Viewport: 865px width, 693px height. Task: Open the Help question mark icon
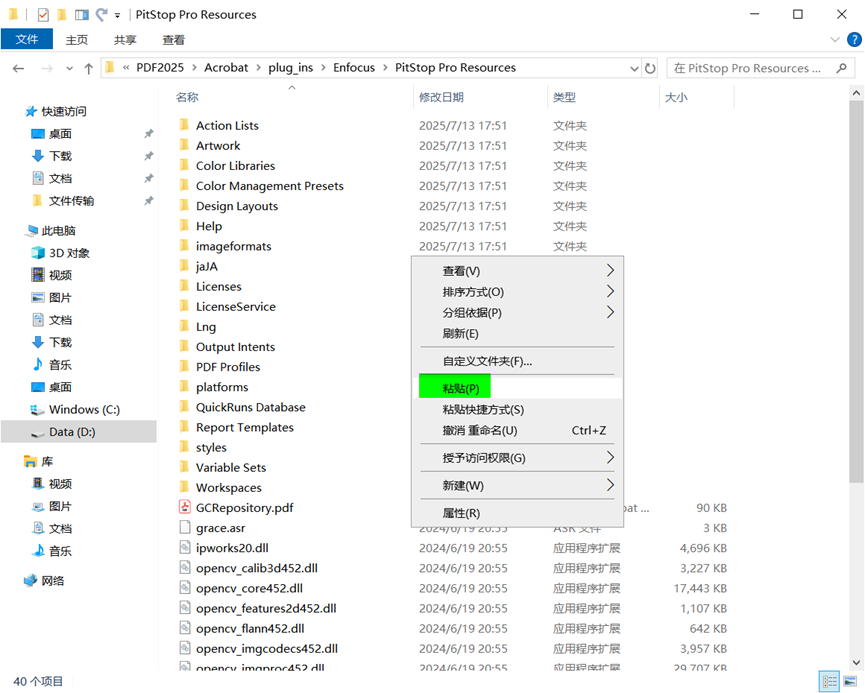(854, 40)
